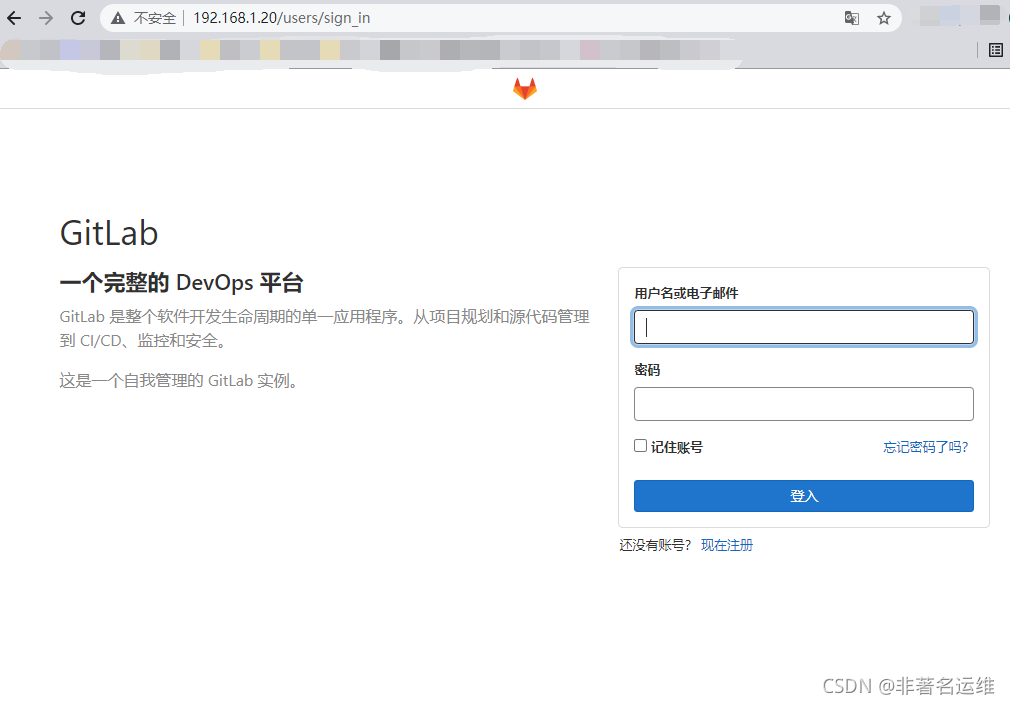
Task: Click the 不安全 label in the address bar
Action: point(155,18)
